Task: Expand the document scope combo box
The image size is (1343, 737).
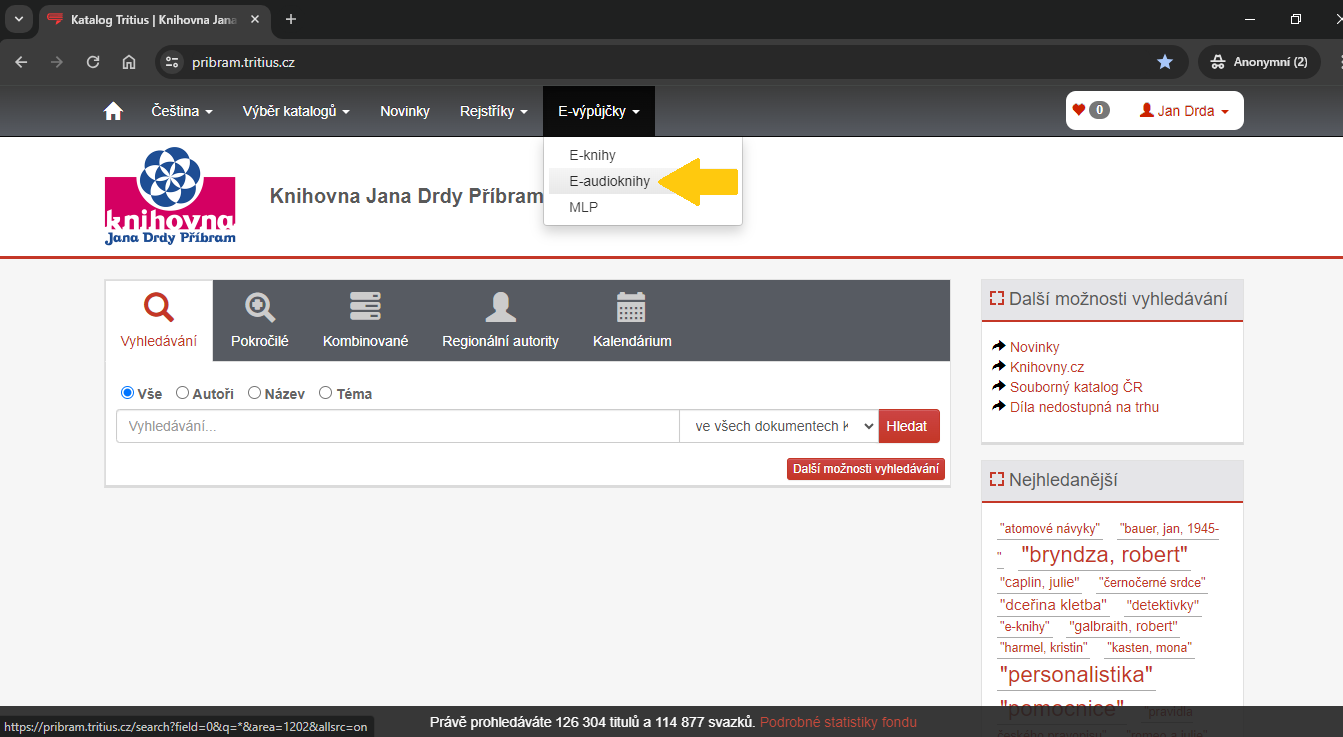Action: (x=778, y=426)
